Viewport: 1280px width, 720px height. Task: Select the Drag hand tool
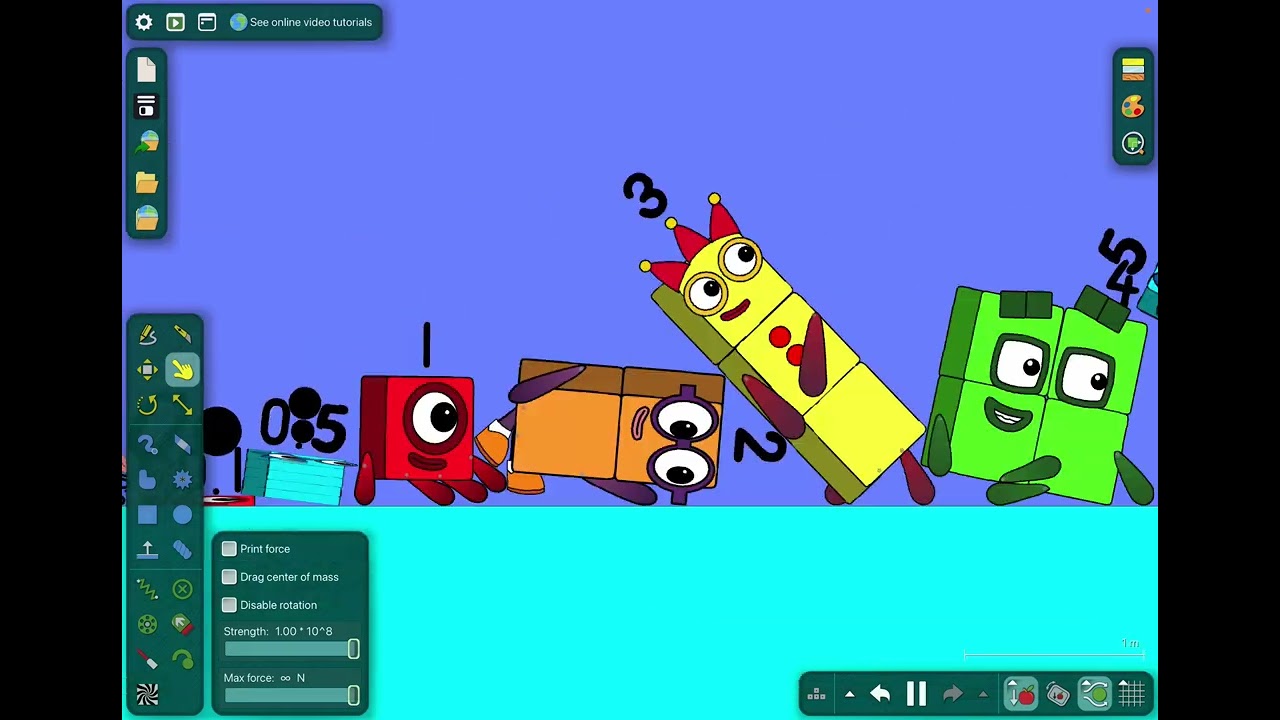[x=182, y=370]
